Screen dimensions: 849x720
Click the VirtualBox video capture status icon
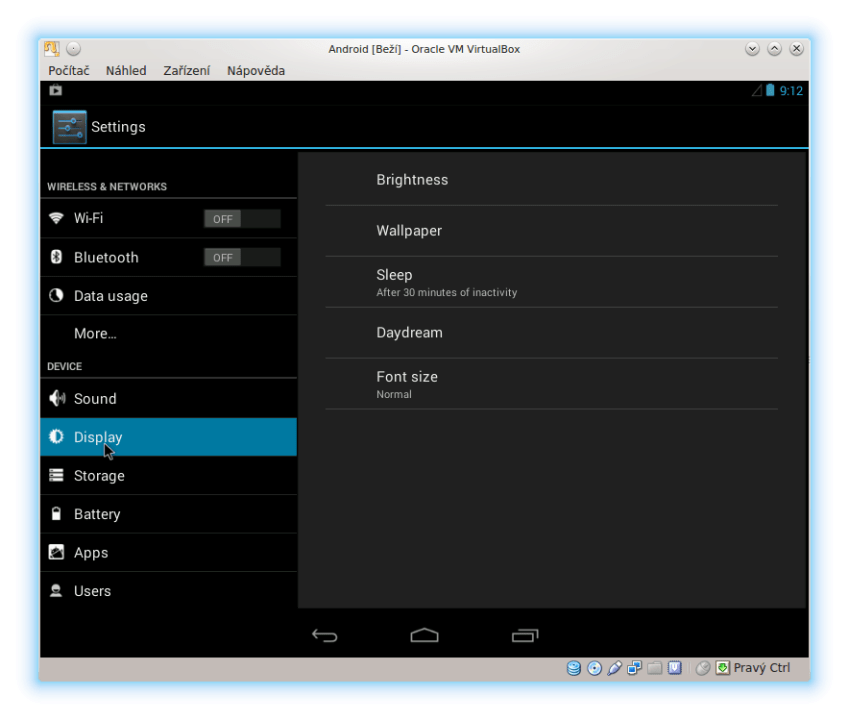point(675,669)
